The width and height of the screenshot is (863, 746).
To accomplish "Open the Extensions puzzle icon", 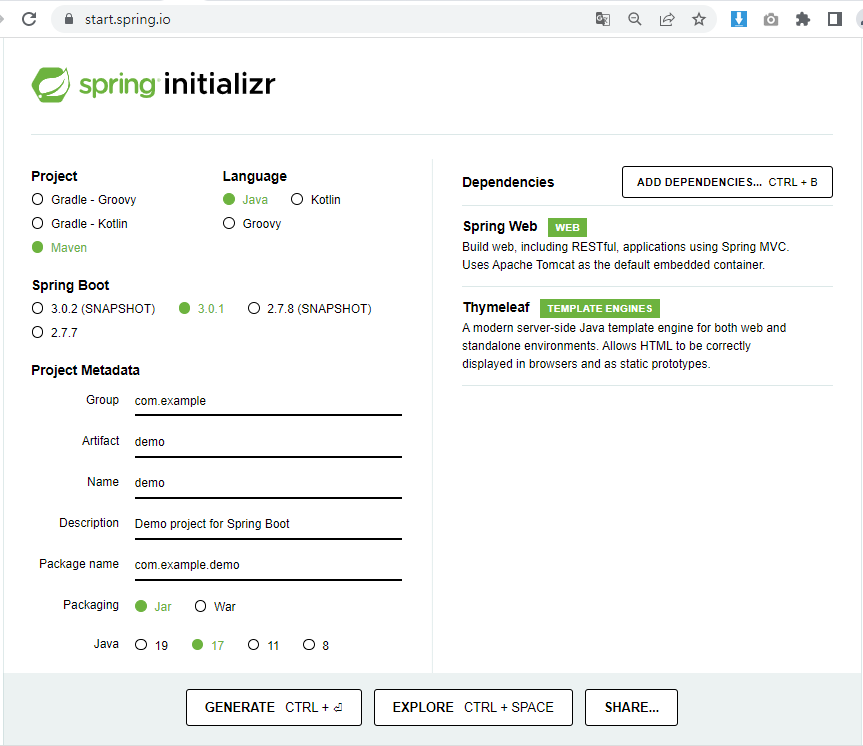I will (803, 19).
